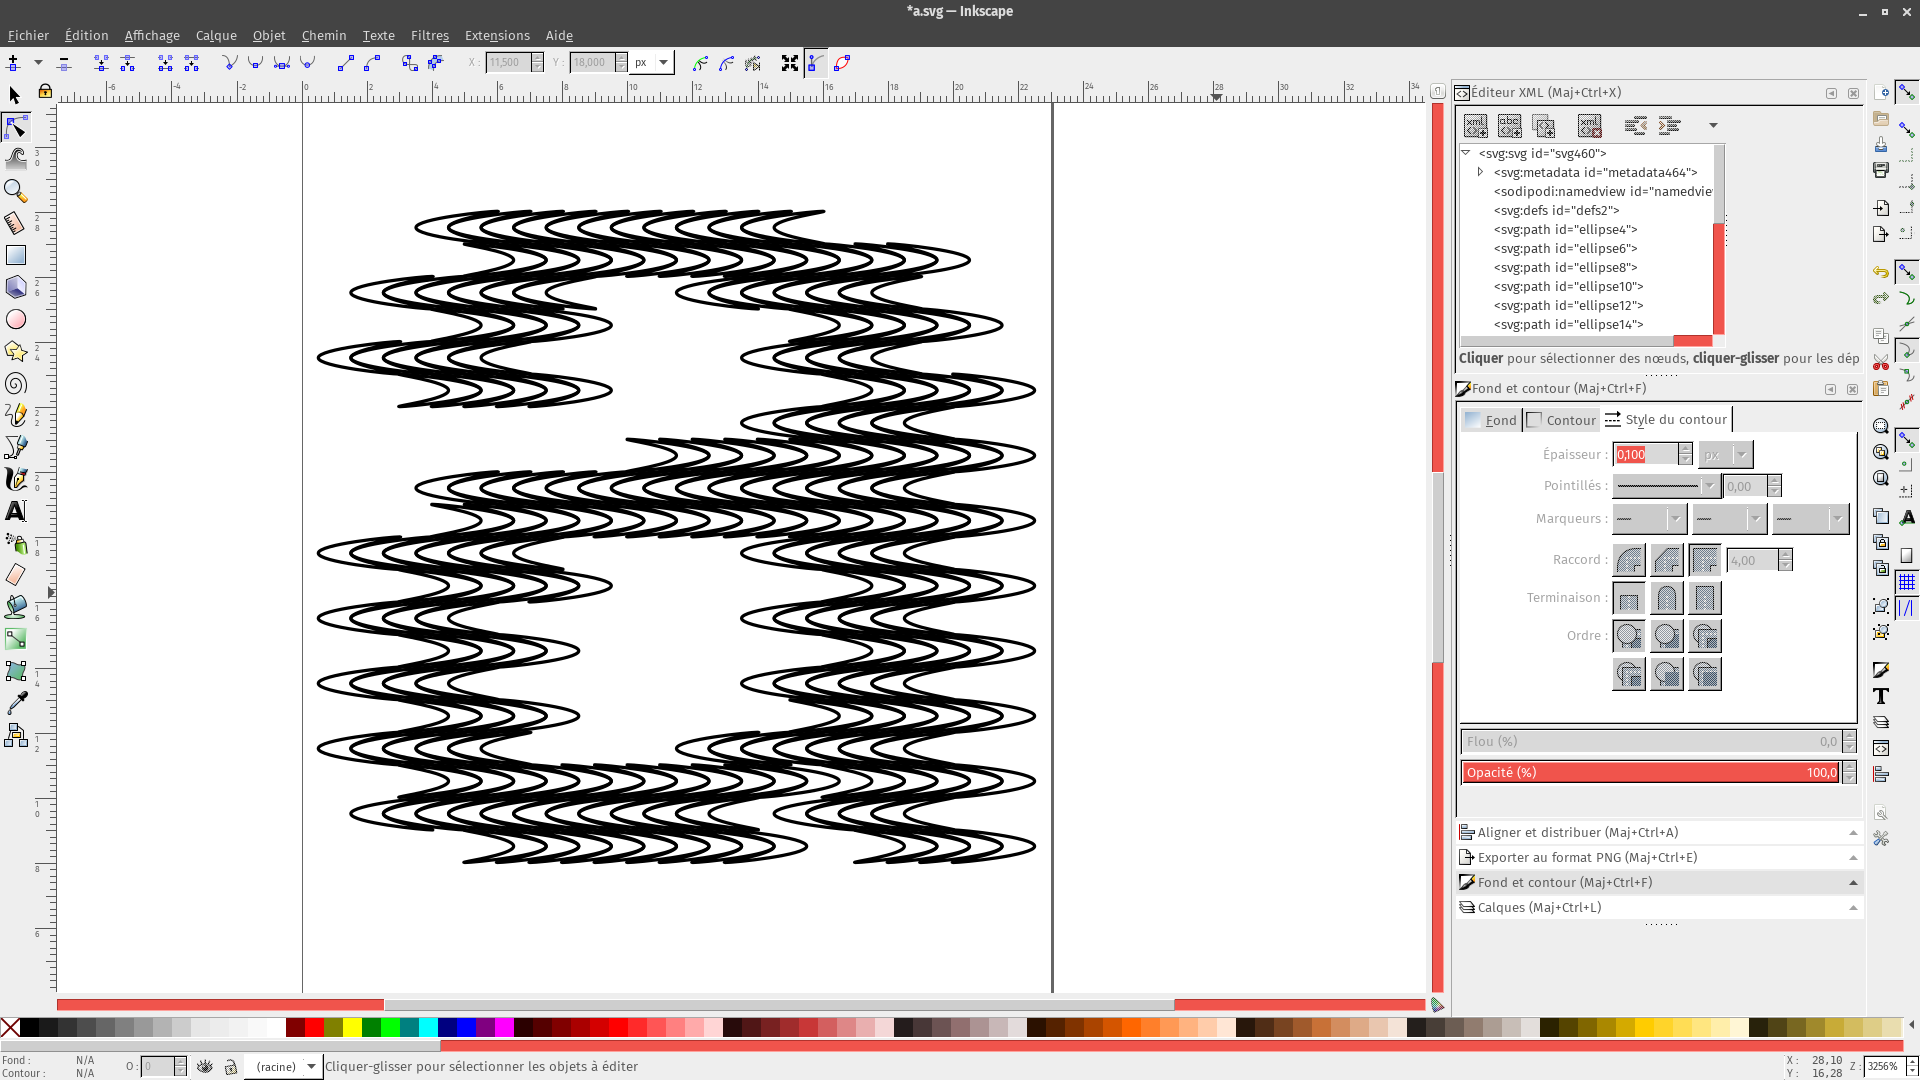Expand the svg:metadata node
Screen dimensions: 1920x1080
1481,172
